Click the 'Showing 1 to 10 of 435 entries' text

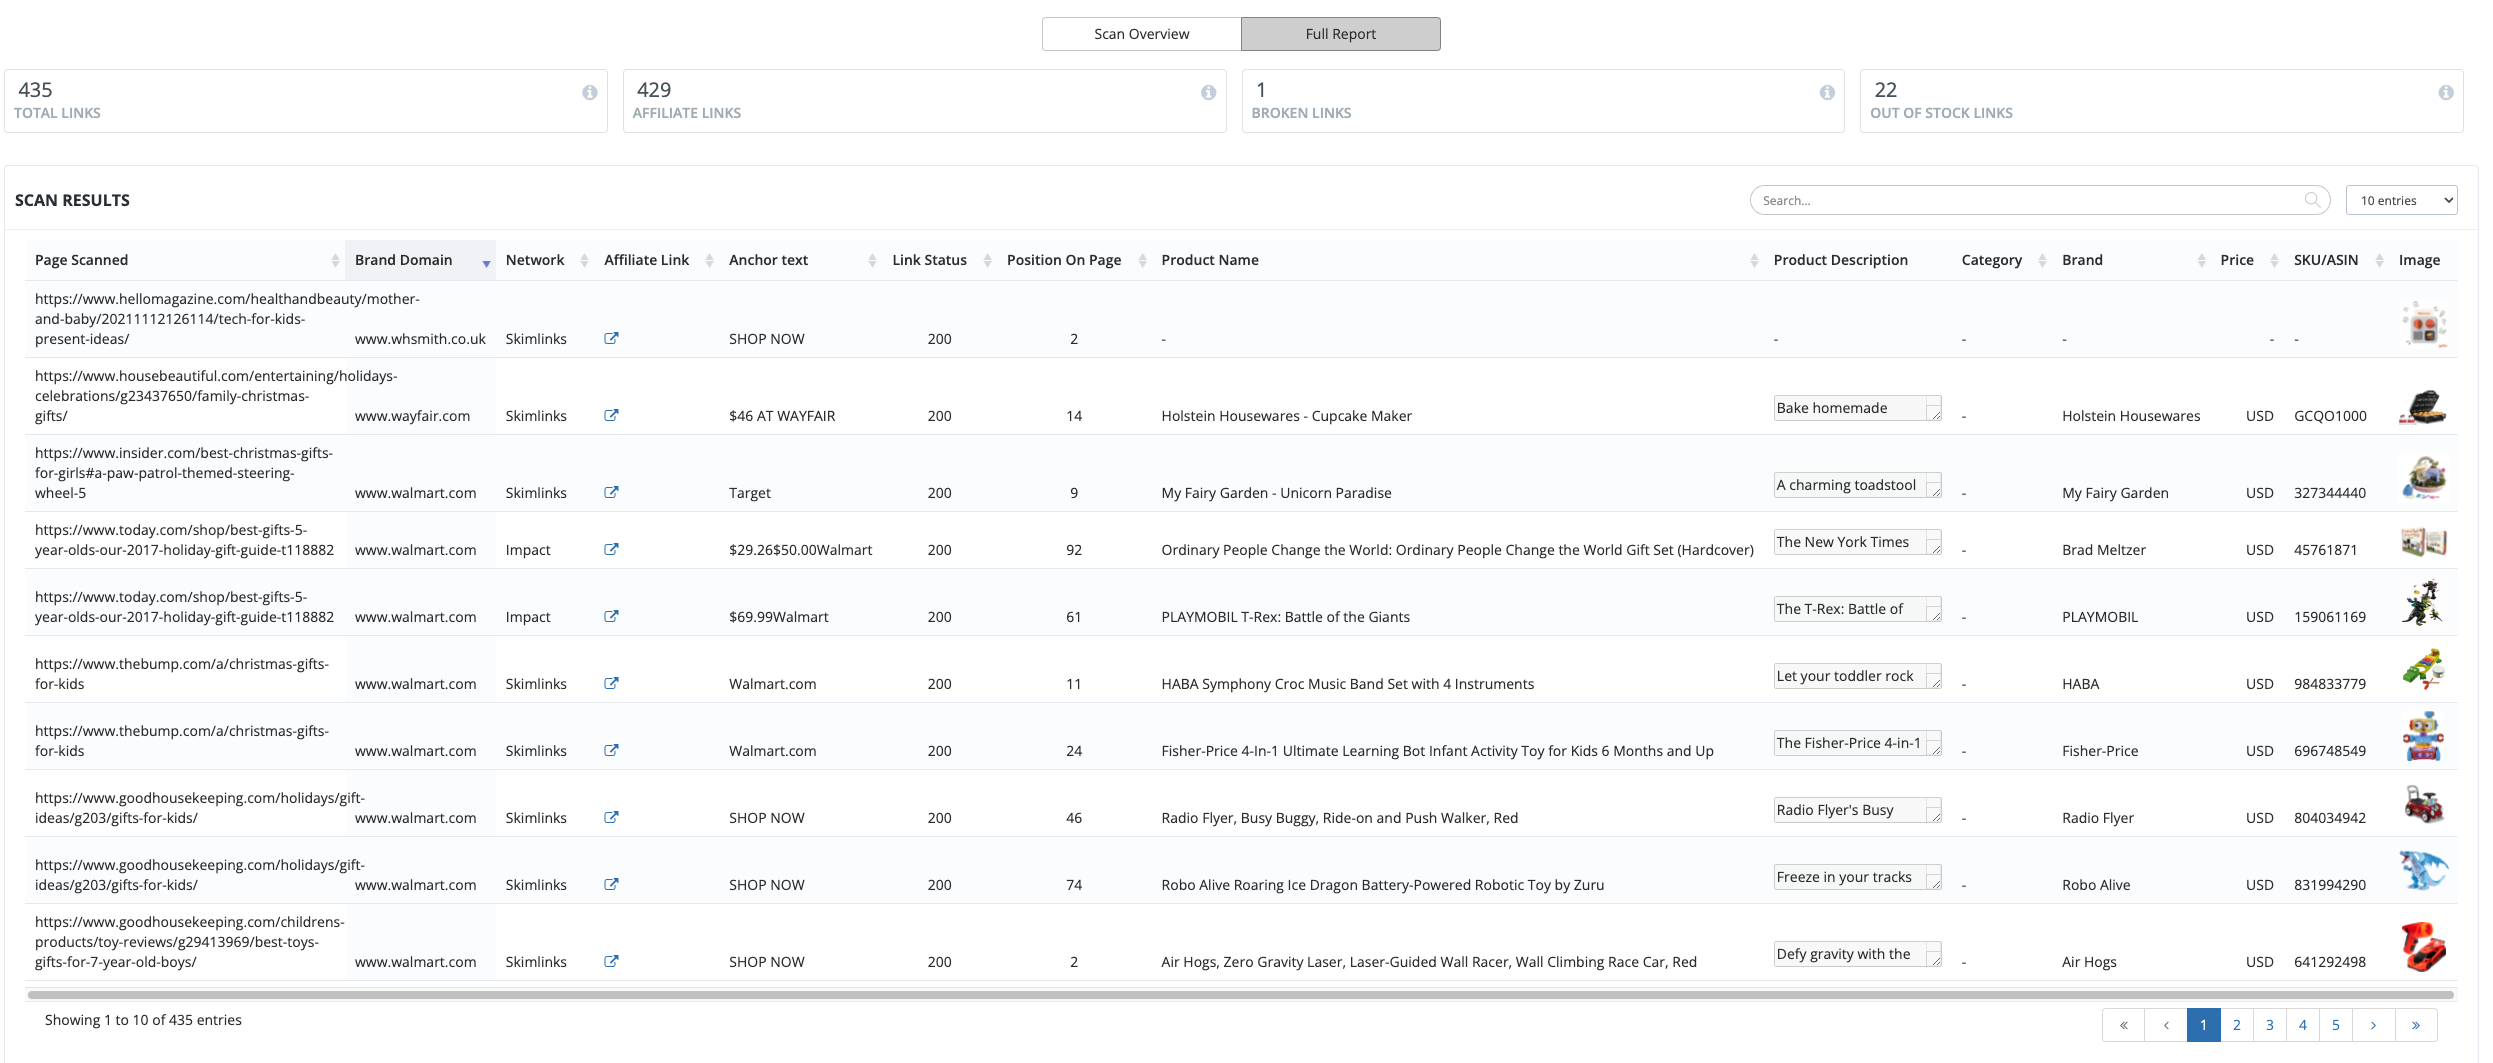[x=143, y=1020]
